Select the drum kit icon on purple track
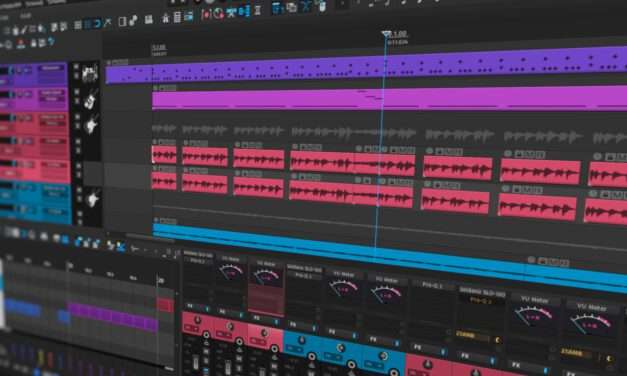627x376 pixels. click(x=90, y=73)
